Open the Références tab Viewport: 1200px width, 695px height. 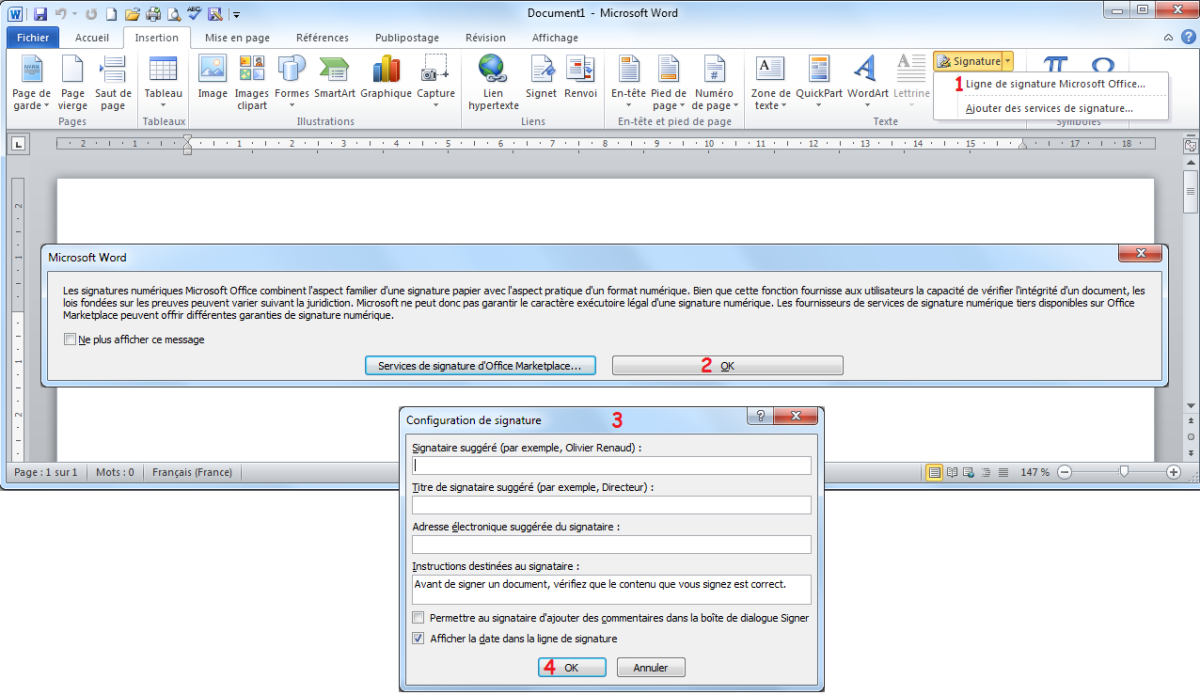322,38
